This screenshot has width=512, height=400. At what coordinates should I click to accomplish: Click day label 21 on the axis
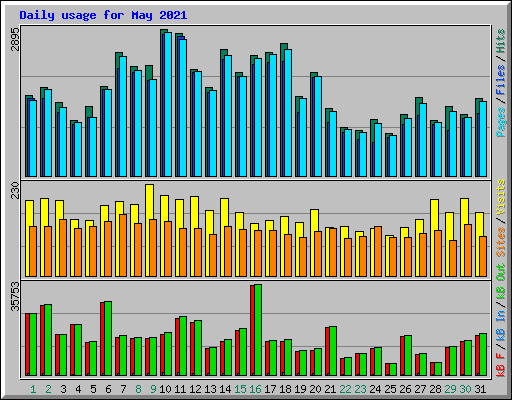[x=330, y=389]
